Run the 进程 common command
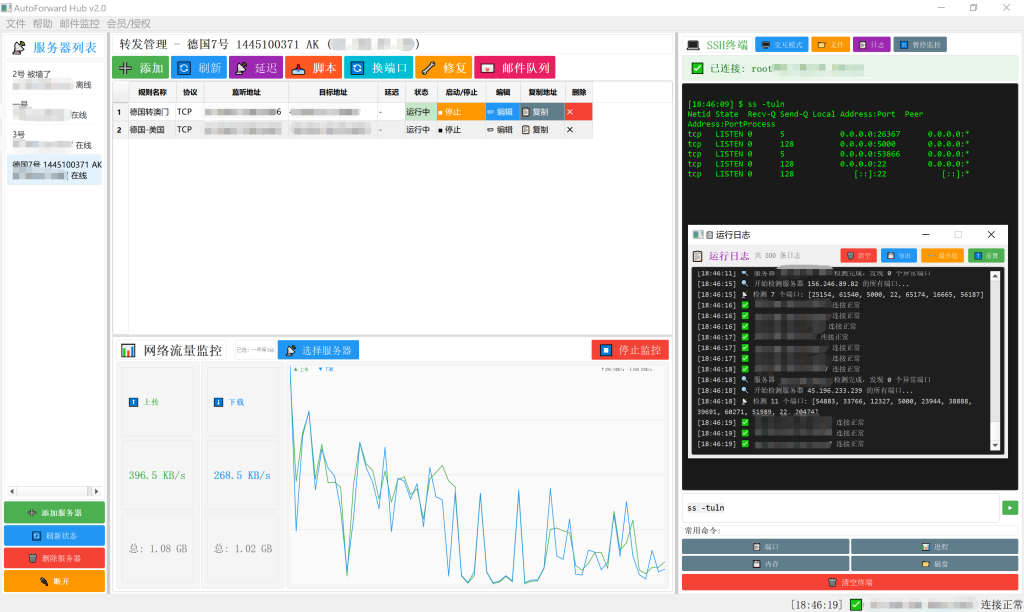Viewport: 1024px width, 612px height. point(935,546)
